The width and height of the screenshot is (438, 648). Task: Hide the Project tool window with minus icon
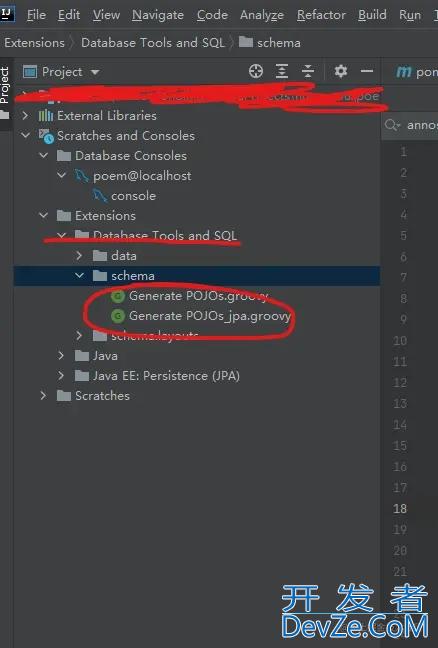pos(367,71)
